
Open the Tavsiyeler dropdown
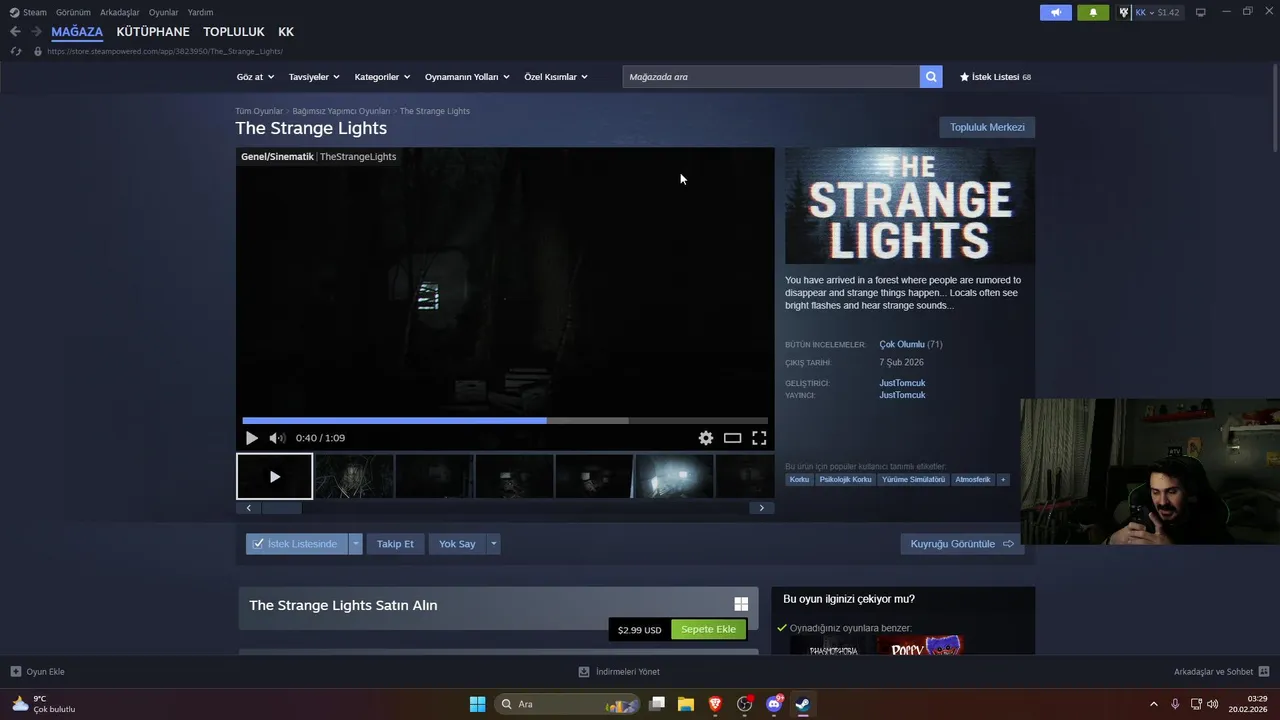314,77
